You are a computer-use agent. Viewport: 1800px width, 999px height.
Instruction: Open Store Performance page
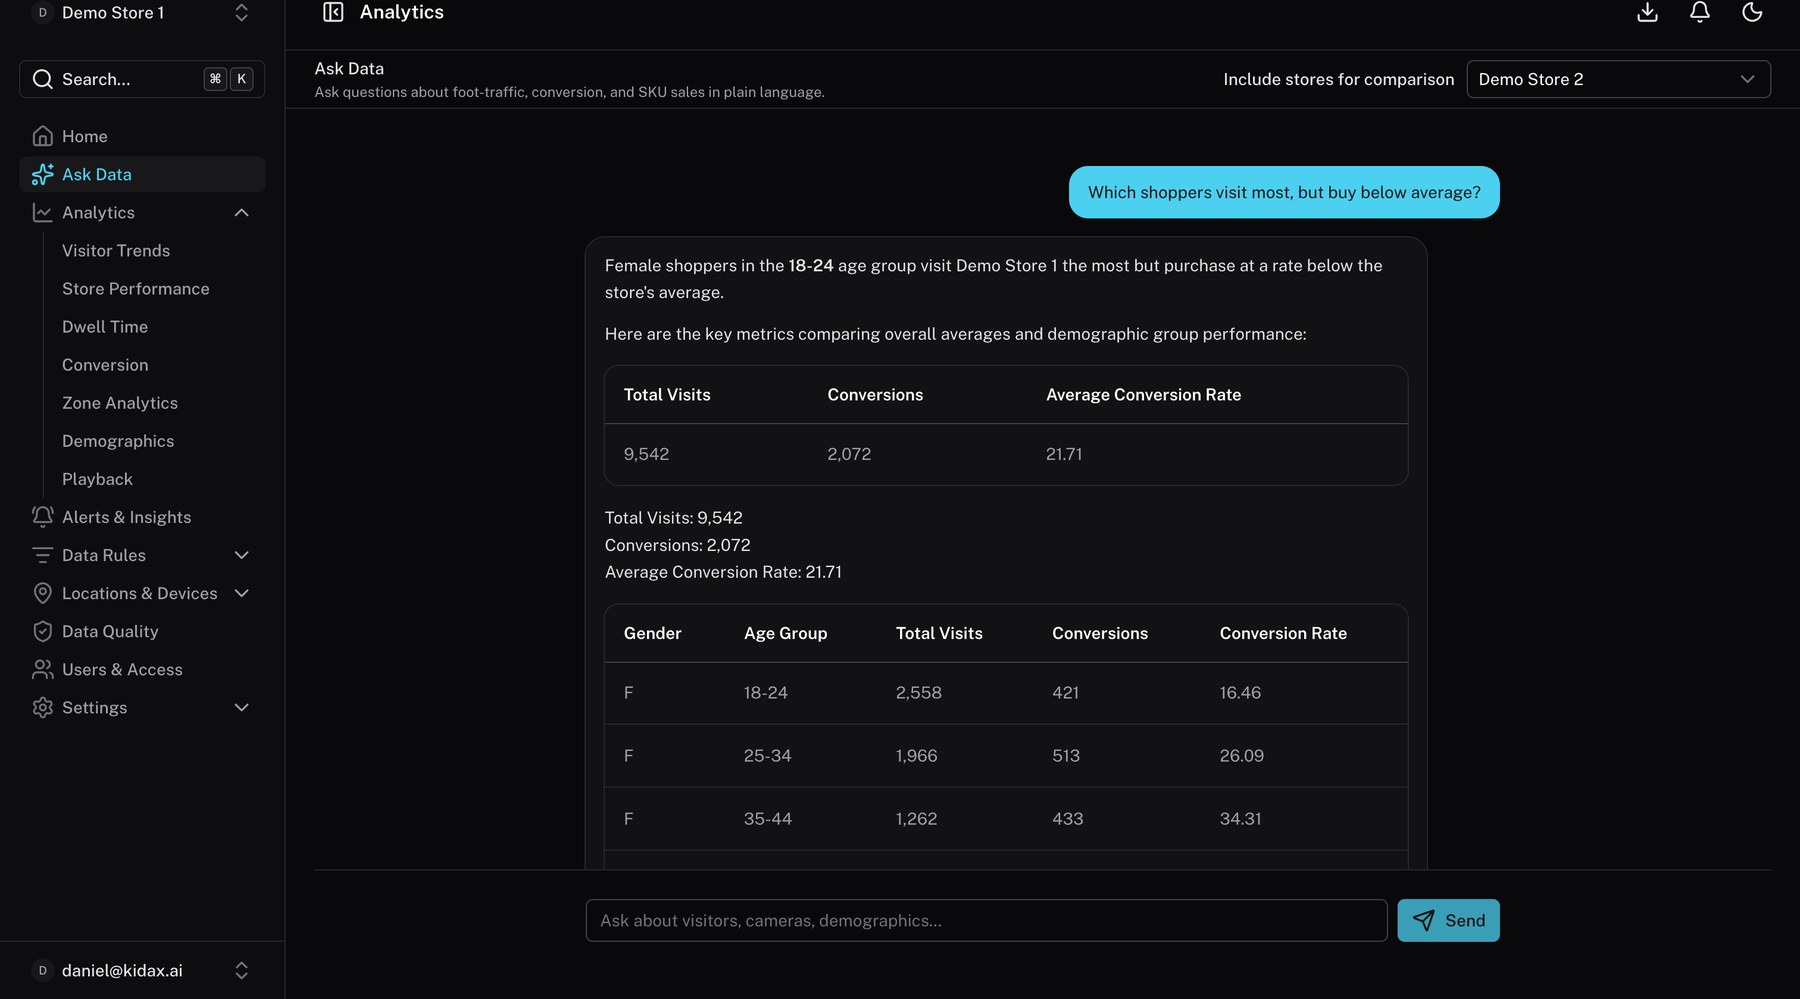[x=136, y=288]
